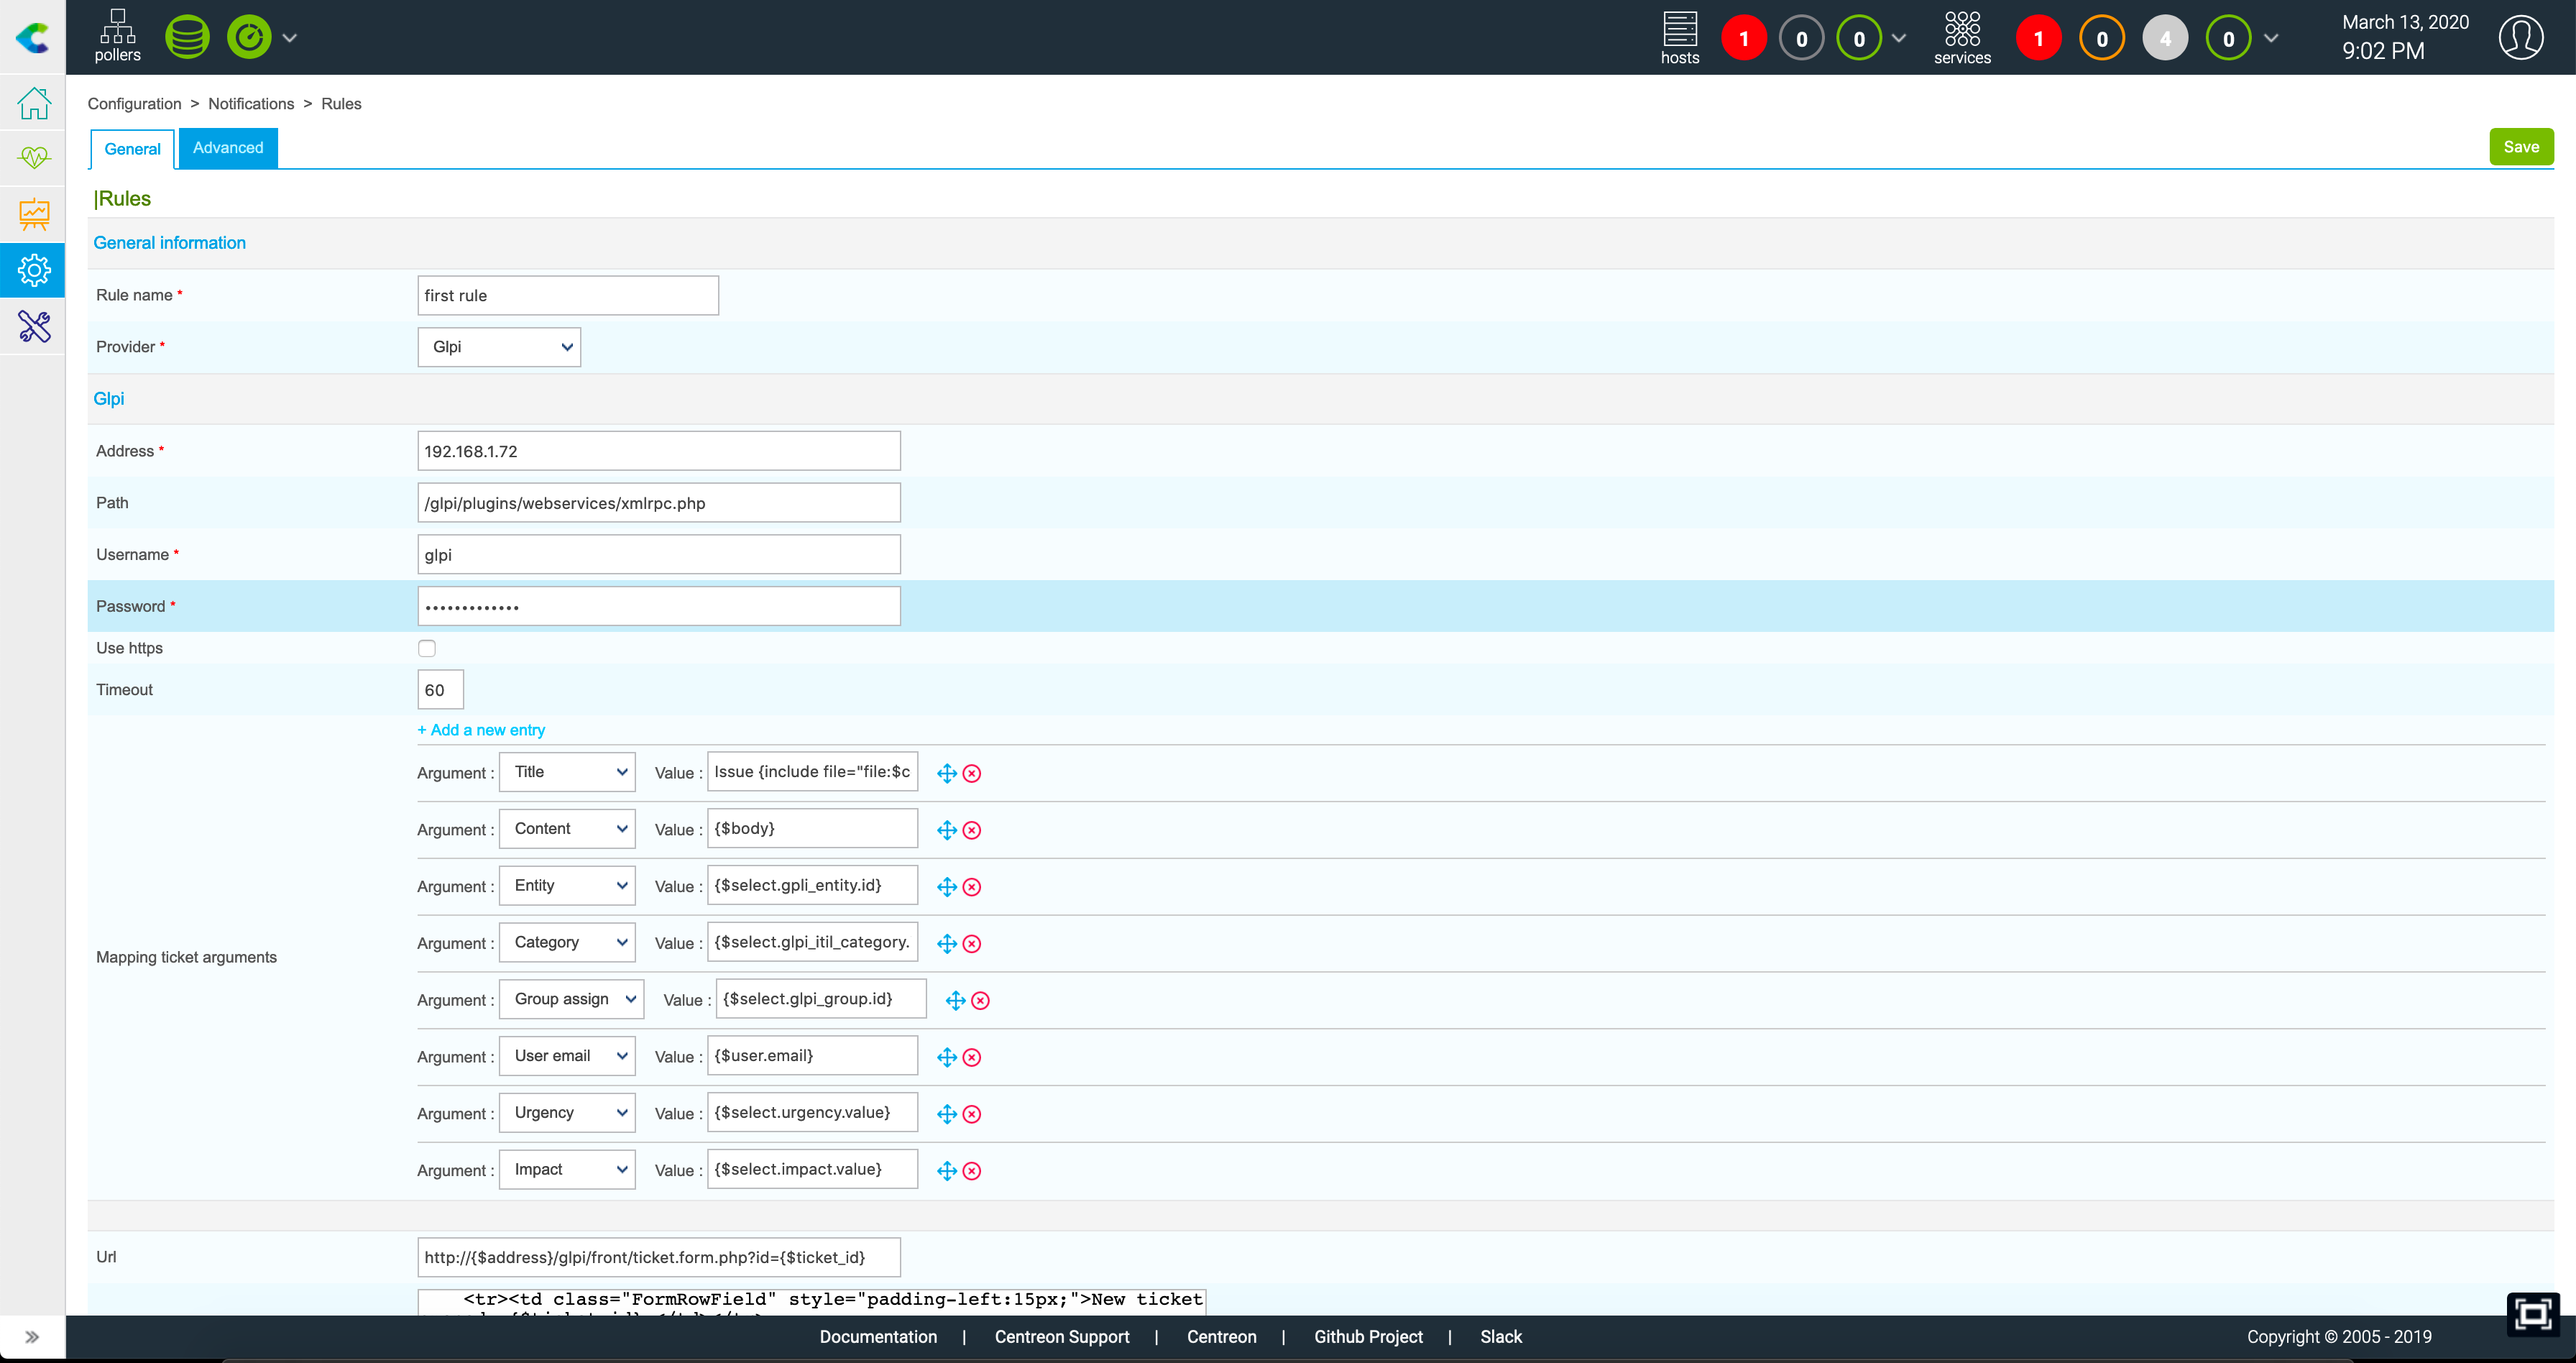Expand the services status chevron
Viewport: 2576px width, 1363px height.
[x=2271, y=38]
